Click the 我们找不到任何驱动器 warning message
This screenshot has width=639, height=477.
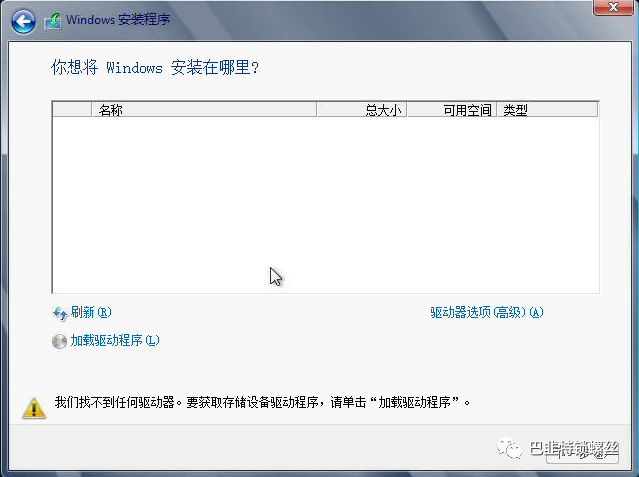pyautogui.click(x=263, y=402)
